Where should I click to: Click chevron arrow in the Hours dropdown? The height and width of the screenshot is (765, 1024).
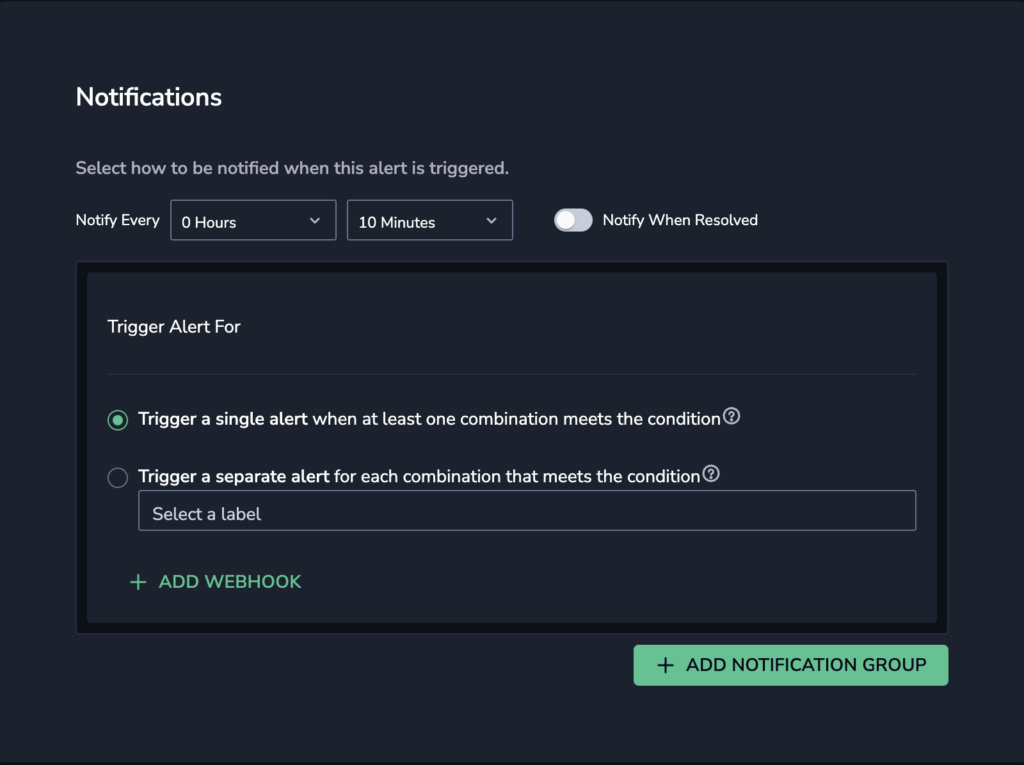click(x=315, y=221)
